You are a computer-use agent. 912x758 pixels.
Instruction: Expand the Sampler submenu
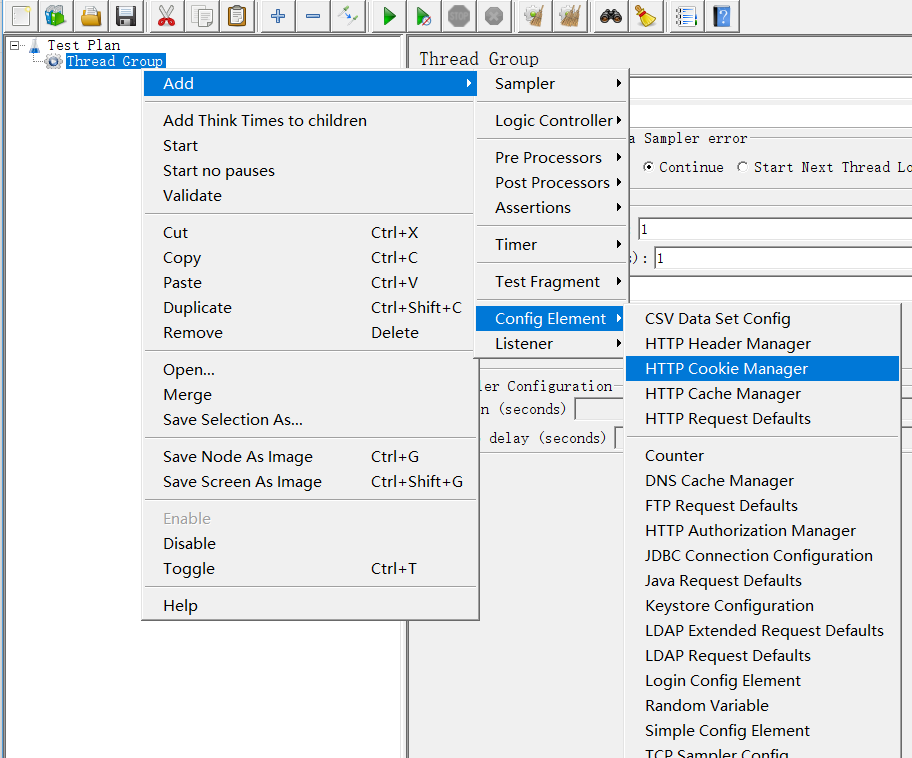coord(550,84)
